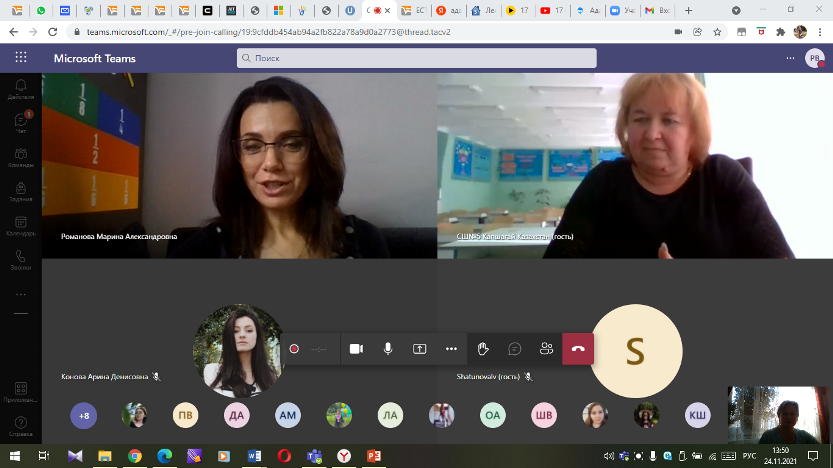Screen dimensions: 833x468
Task: Click the ПВ participant avatar
Action: (x=185, y=415)
